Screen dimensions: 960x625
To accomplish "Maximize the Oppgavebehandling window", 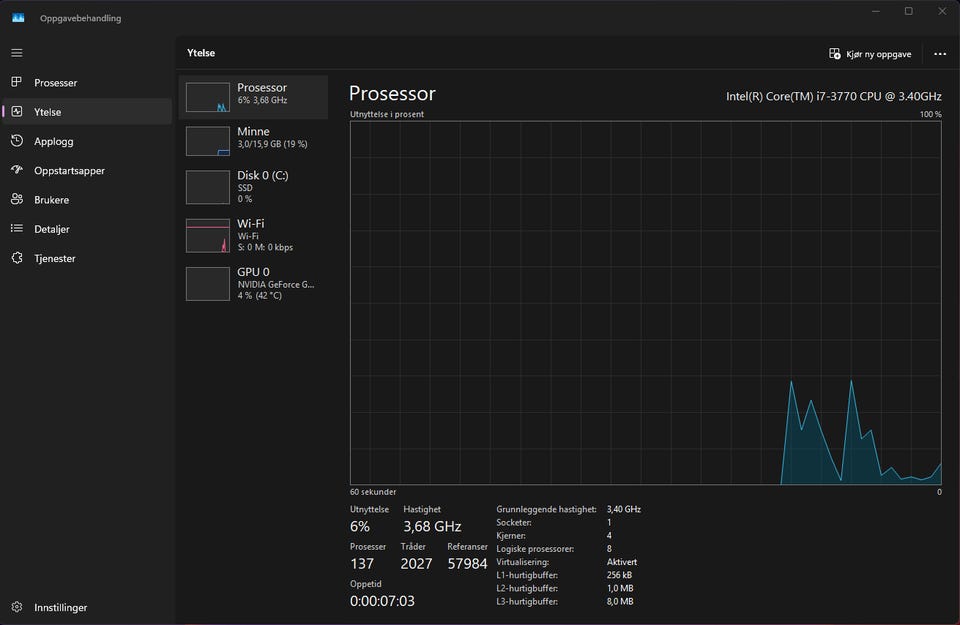I will (x=908, y=11).
